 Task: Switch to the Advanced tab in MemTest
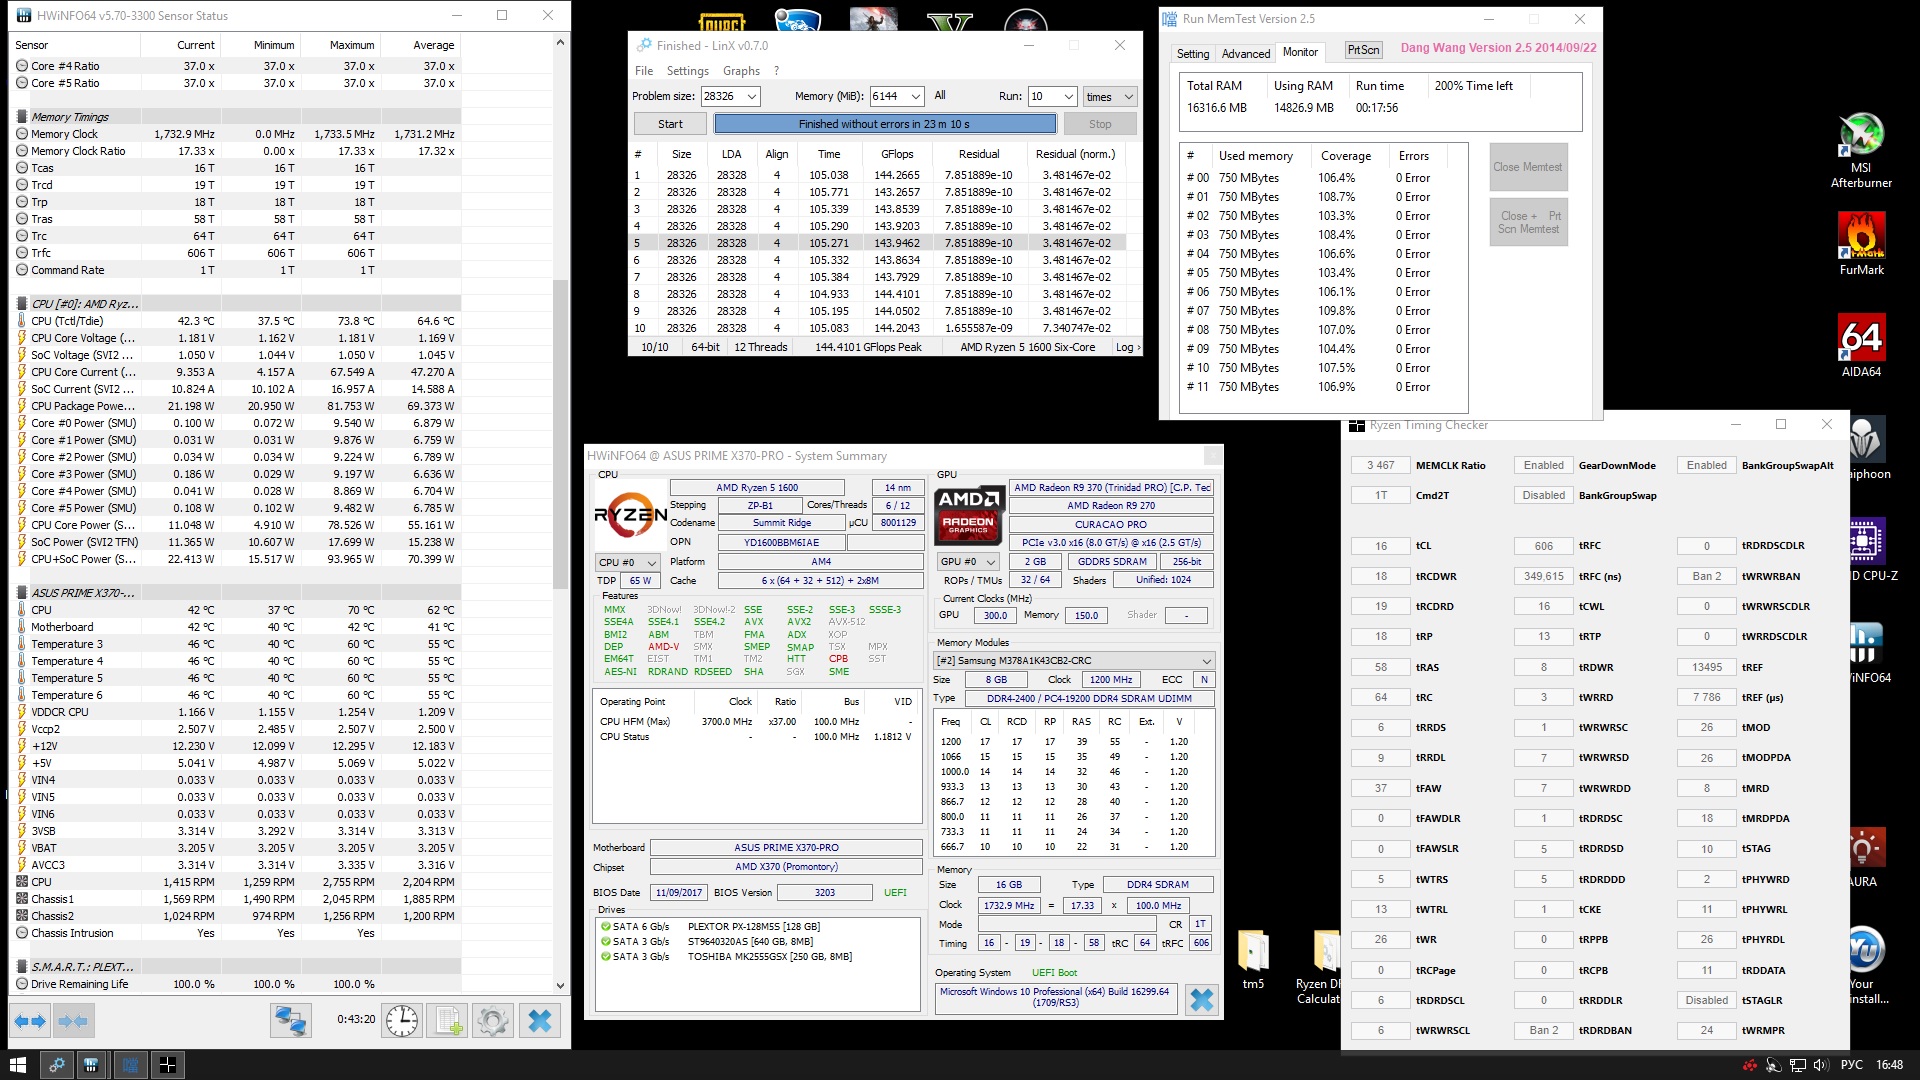pyautogui.click(x=1245, y=54)
